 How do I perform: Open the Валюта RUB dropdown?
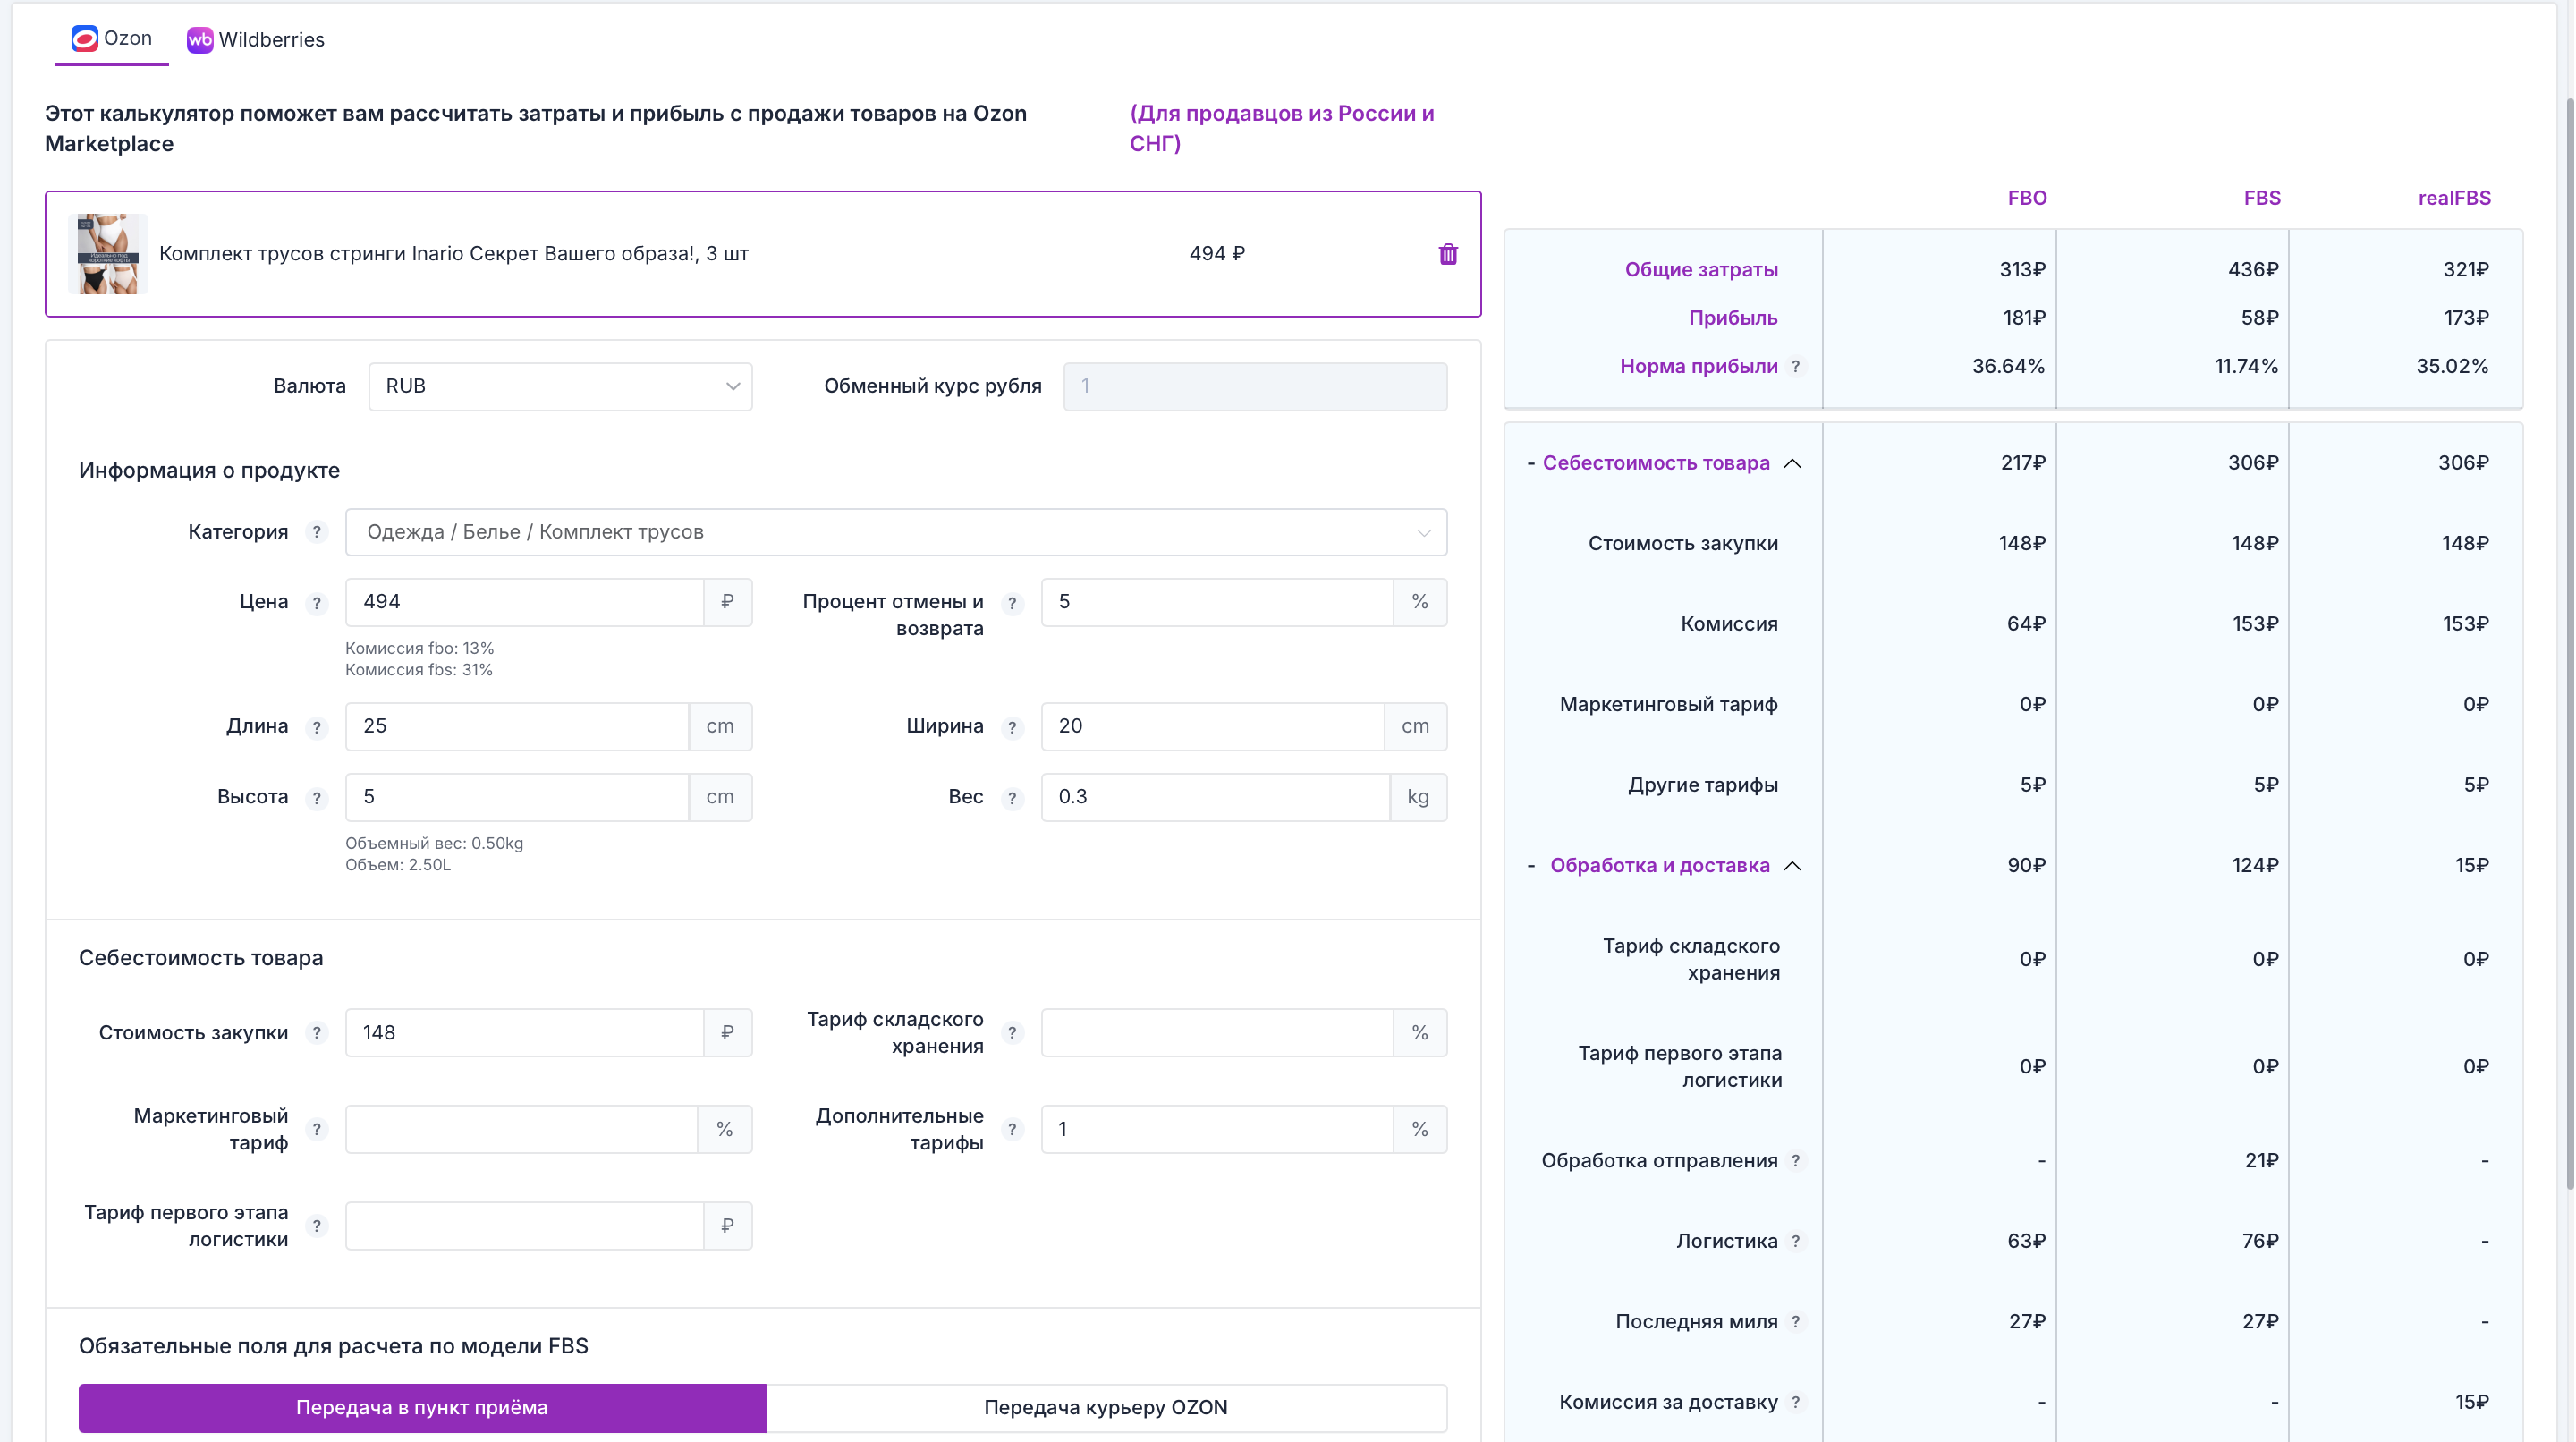(560, 386)
